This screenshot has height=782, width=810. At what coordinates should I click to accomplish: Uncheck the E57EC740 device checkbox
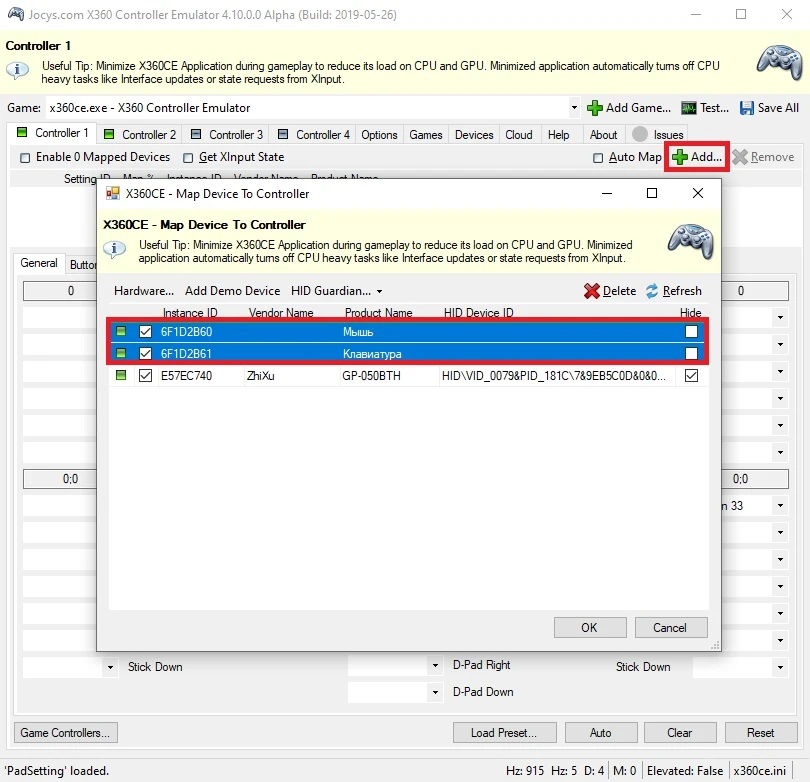click(146, 376)
